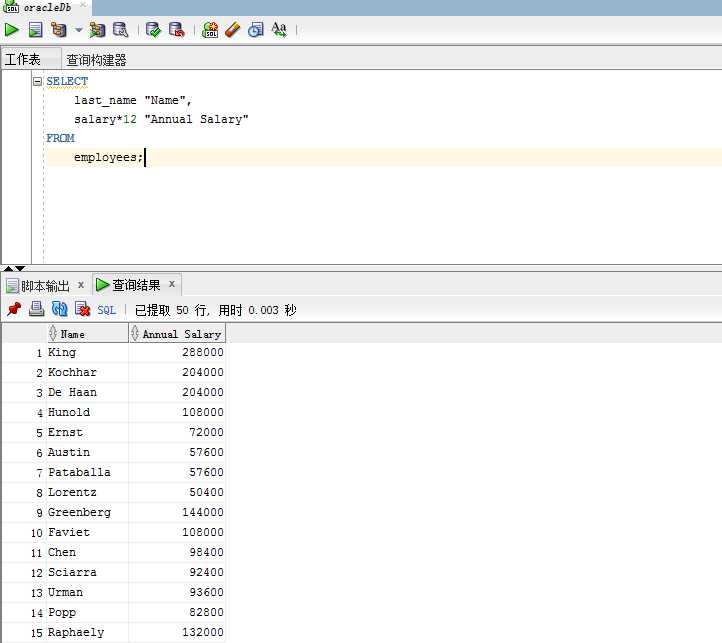Viewport: 722px width, 643px height.
Task: Click the SQL History toolbar icon
Action: [x=256, y=30]
